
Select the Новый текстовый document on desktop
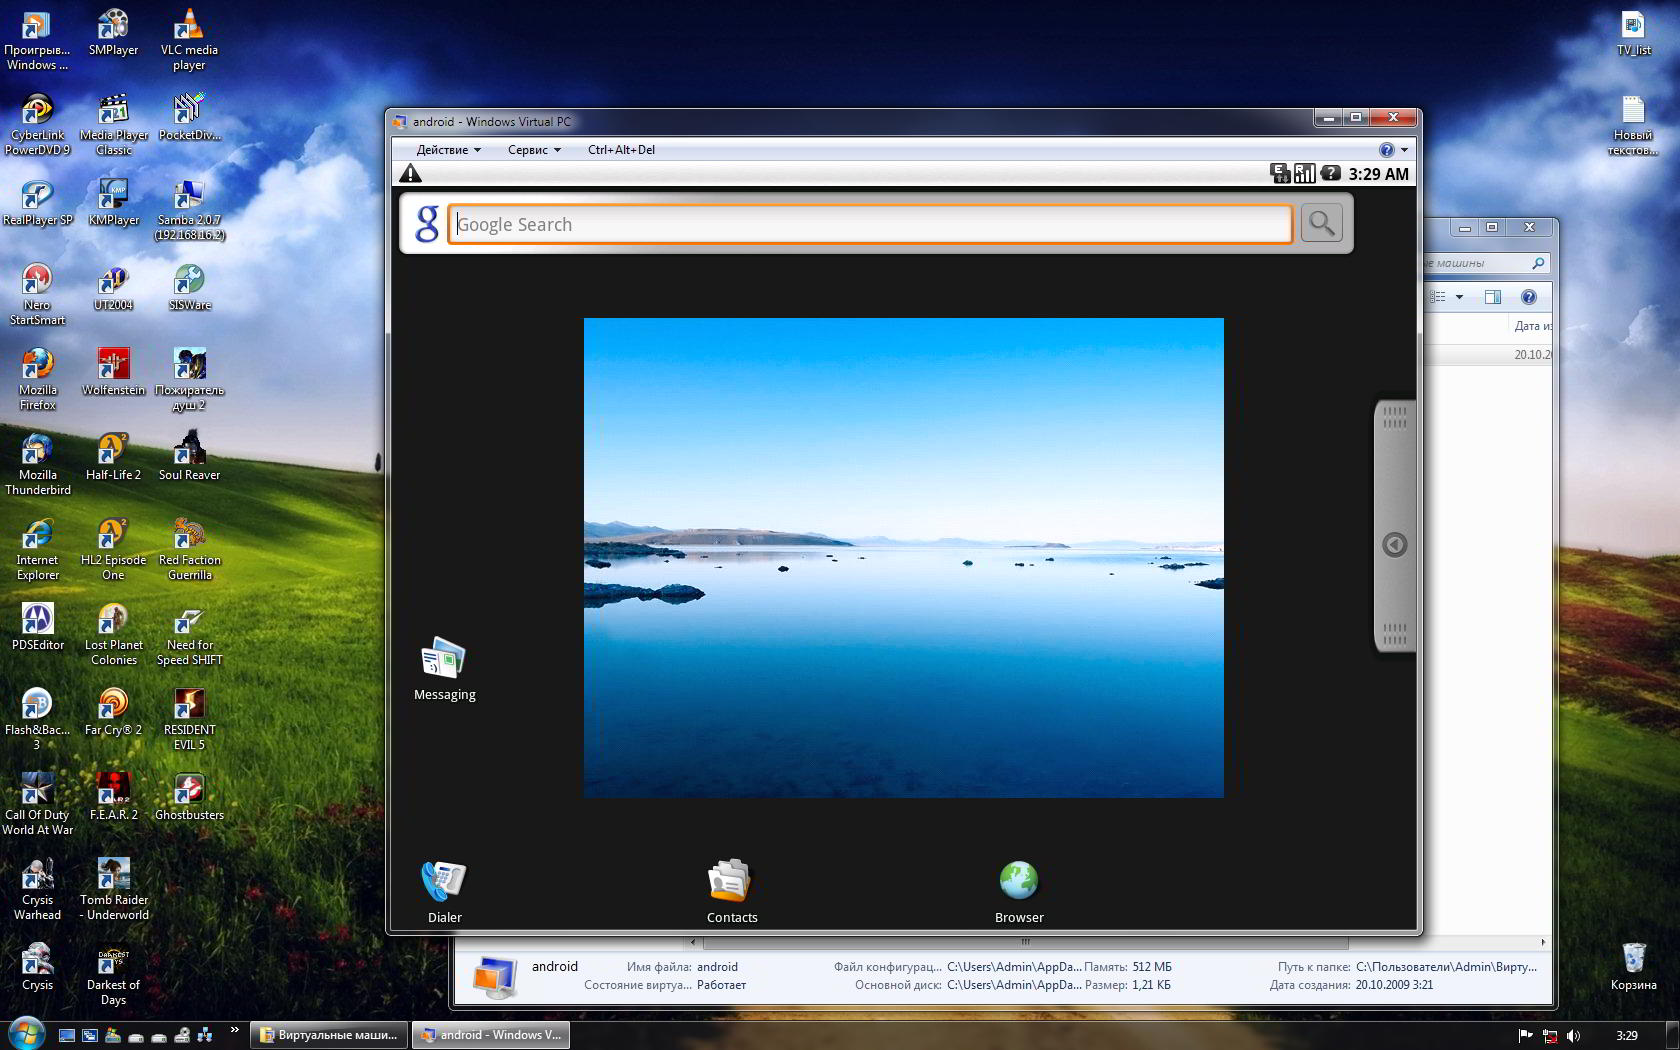click(x=1633, y=125)
